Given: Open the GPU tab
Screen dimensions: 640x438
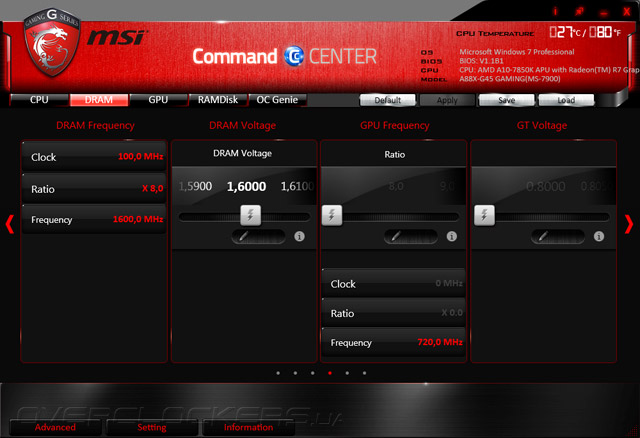Looking at the screenshot, I should click(158, 100).
